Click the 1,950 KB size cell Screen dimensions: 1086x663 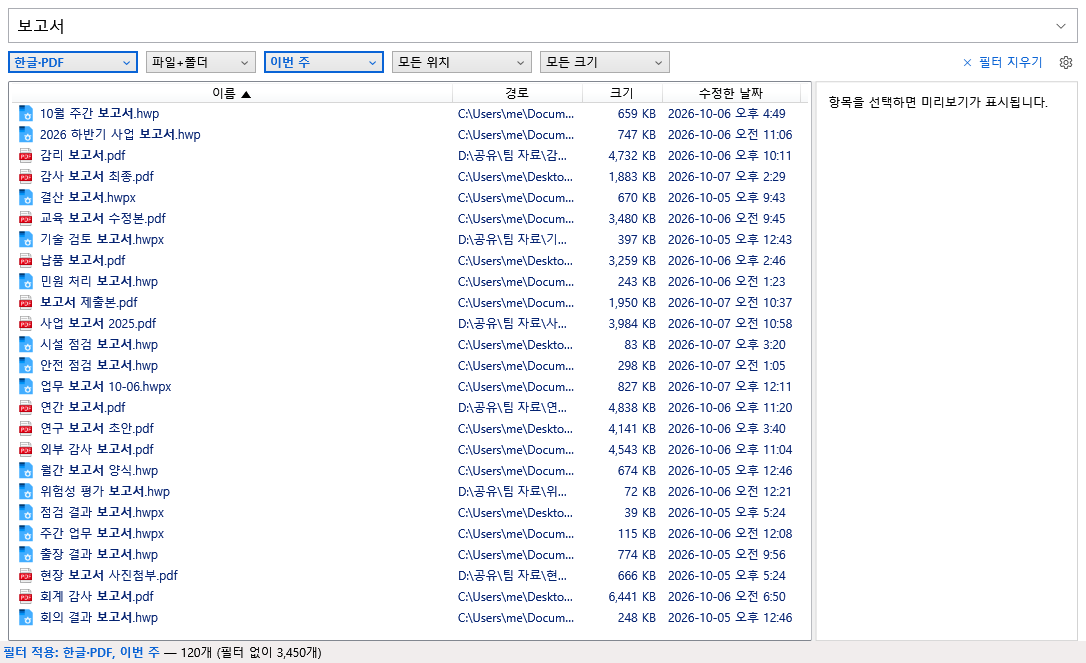(x=632, y=303)
